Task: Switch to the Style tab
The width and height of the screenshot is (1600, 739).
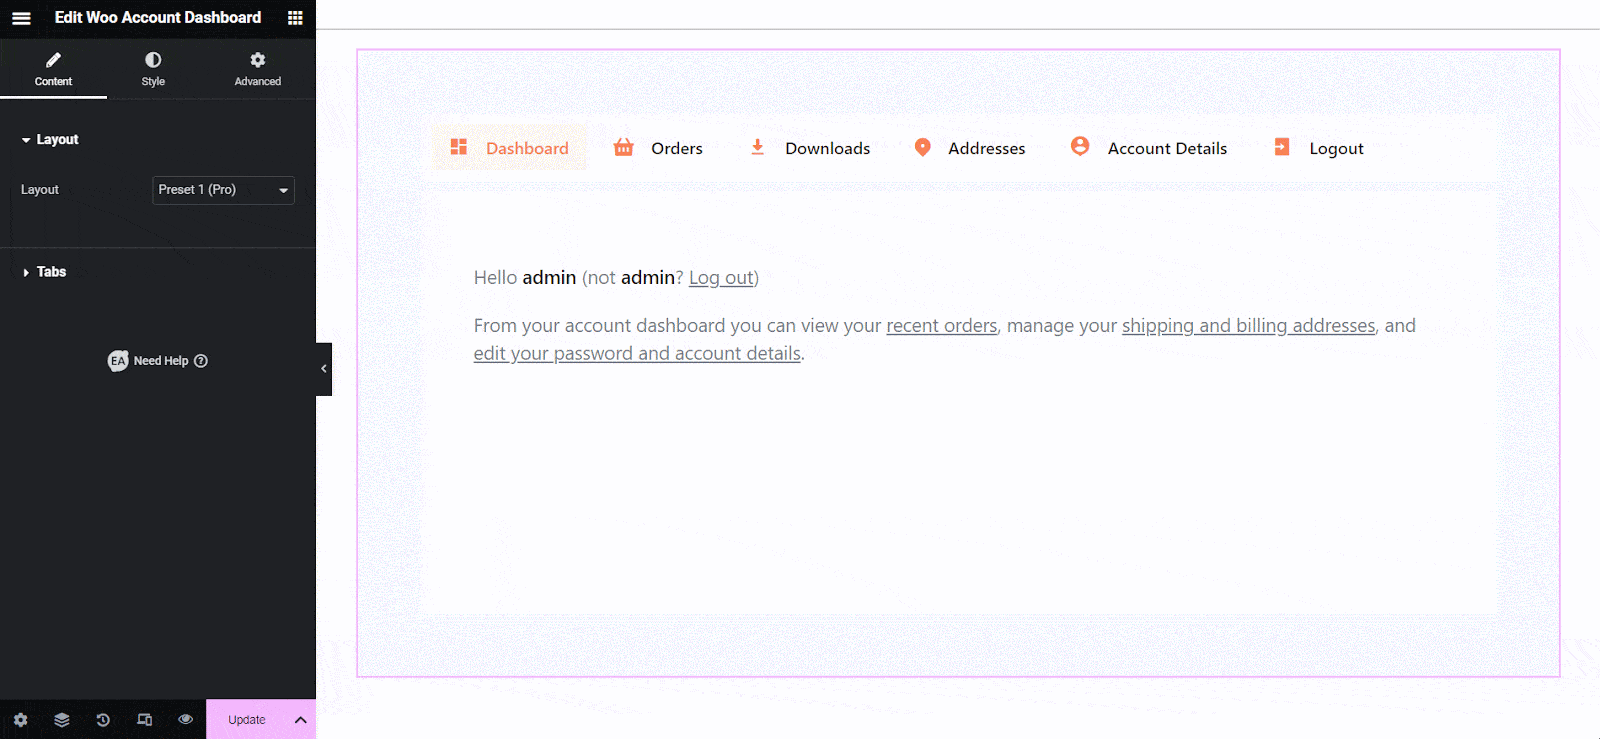Action: tap(153, 69)
